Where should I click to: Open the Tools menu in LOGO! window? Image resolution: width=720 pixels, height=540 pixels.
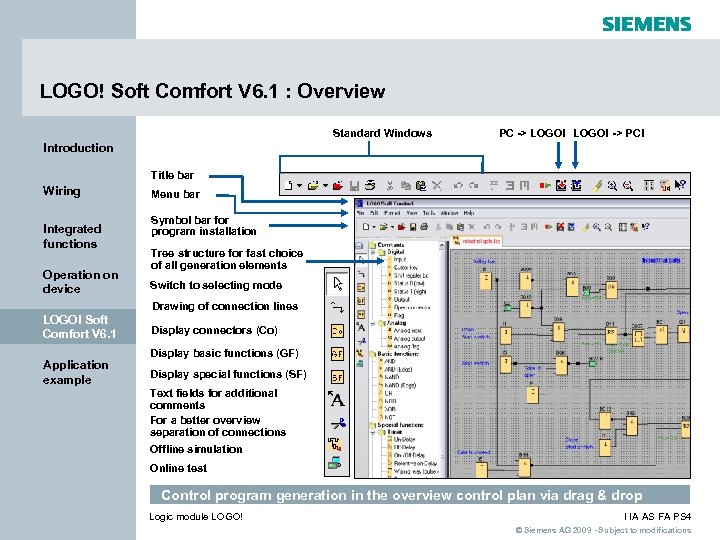(429, 213)
